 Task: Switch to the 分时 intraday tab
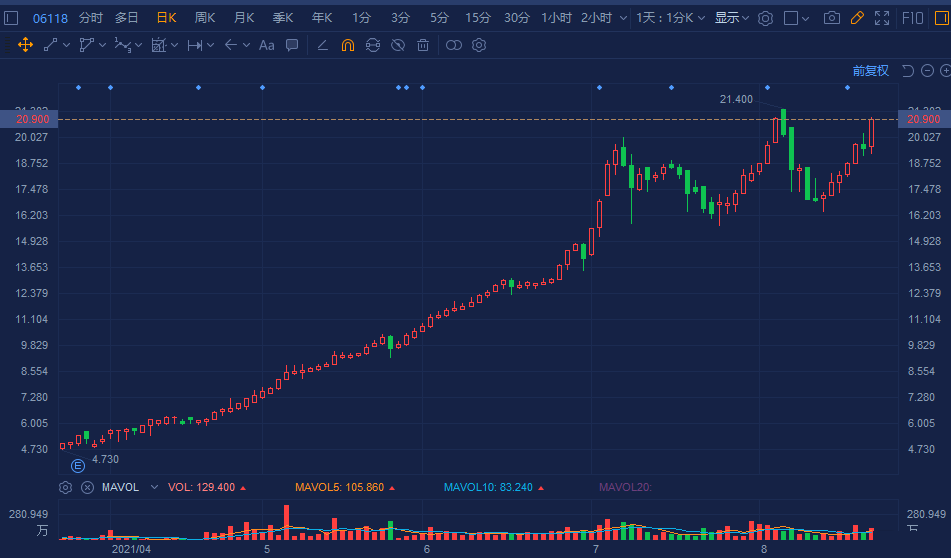tap(91, 18)
